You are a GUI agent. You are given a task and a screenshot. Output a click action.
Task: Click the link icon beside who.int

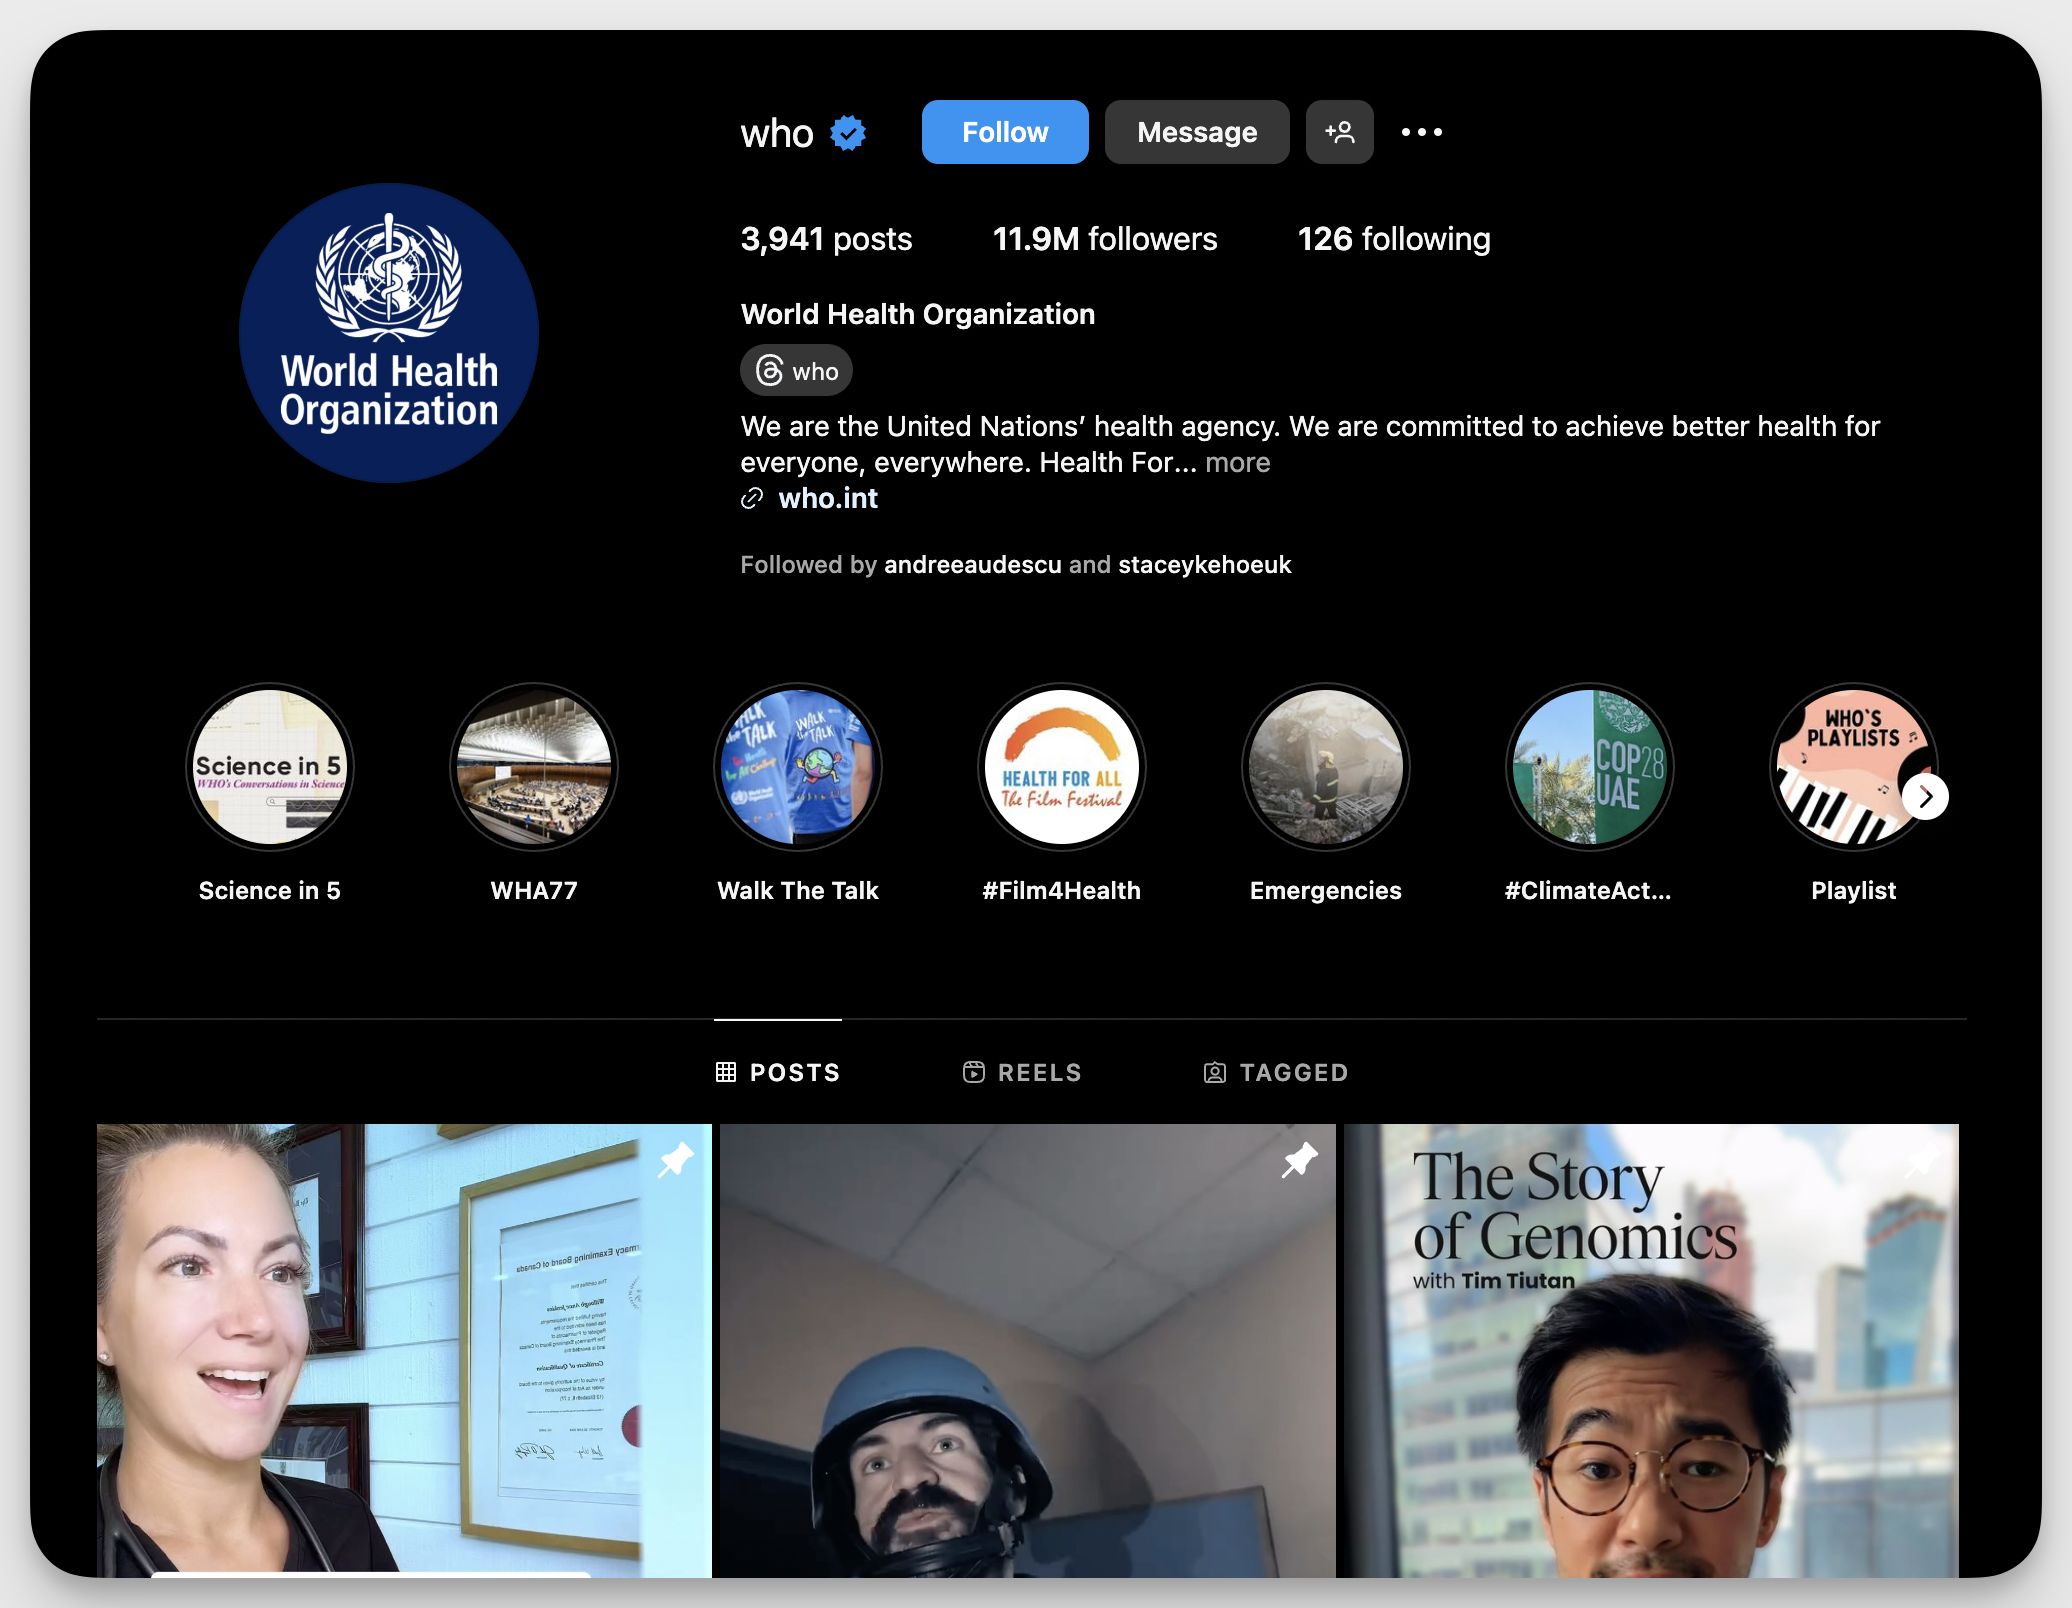point(752,498)
